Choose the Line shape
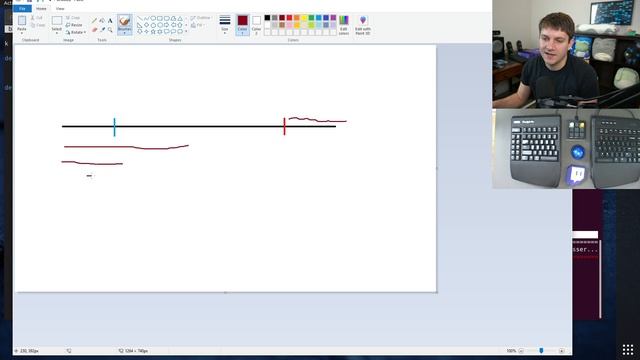 pos(140,18)
